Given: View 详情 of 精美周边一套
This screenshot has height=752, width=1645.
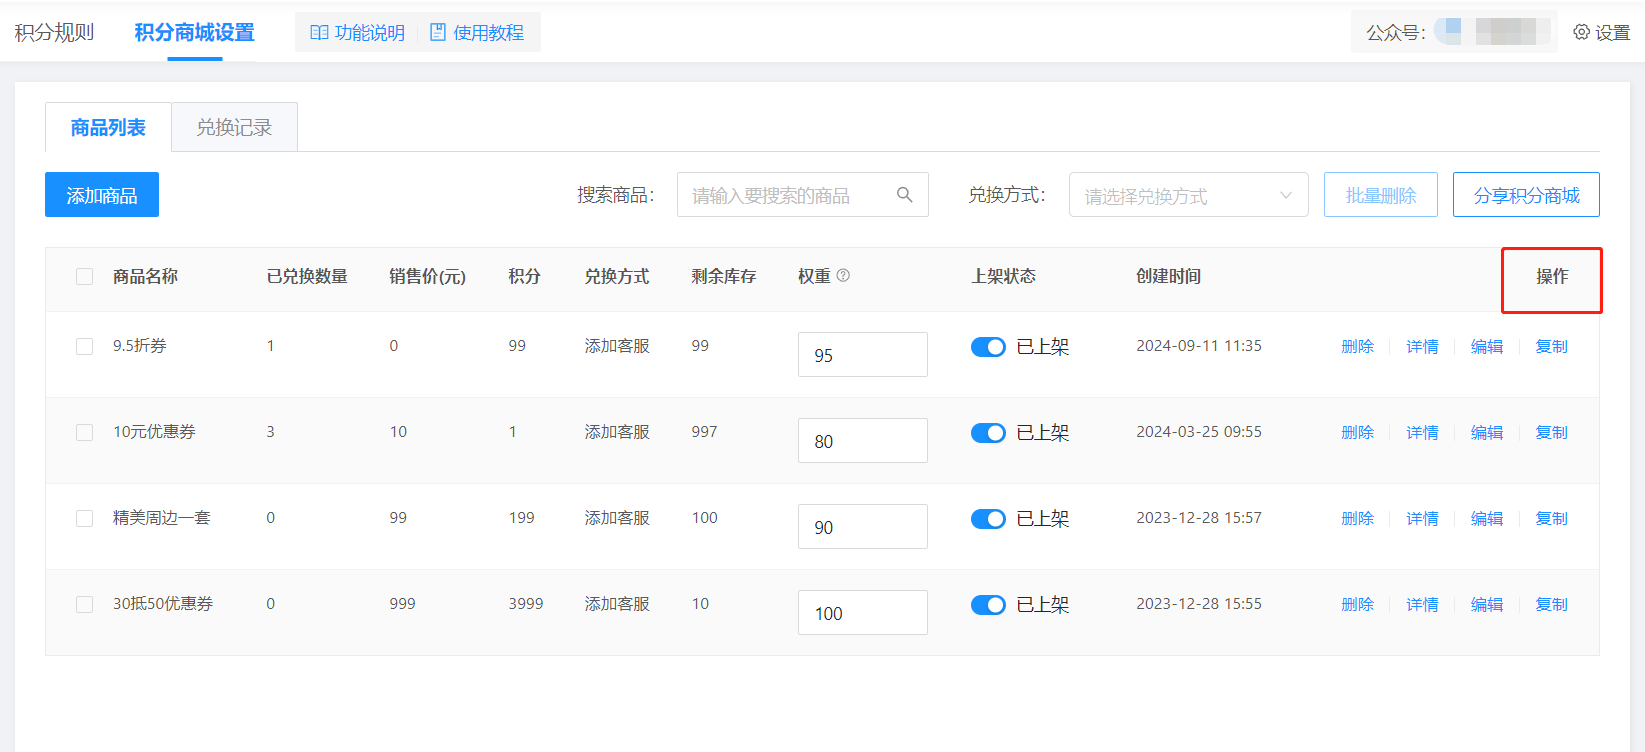Looking at the screenshot, I should 1422,518.
